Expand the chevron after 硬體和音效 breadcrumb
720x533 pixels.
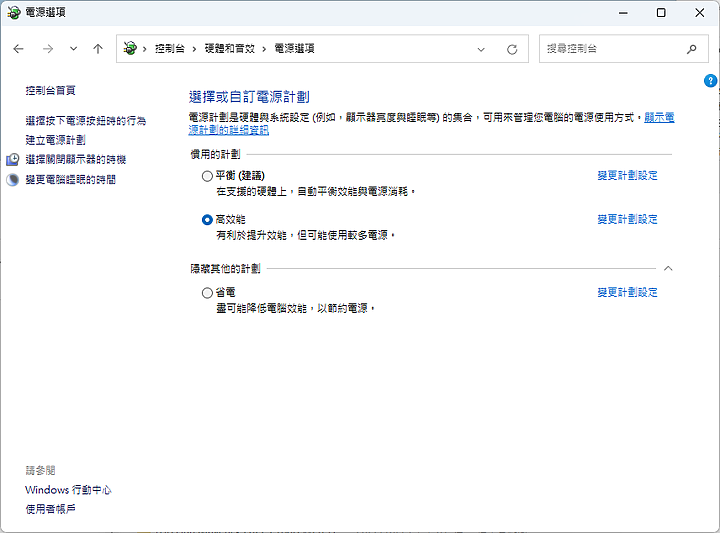(x=264, y=49)
